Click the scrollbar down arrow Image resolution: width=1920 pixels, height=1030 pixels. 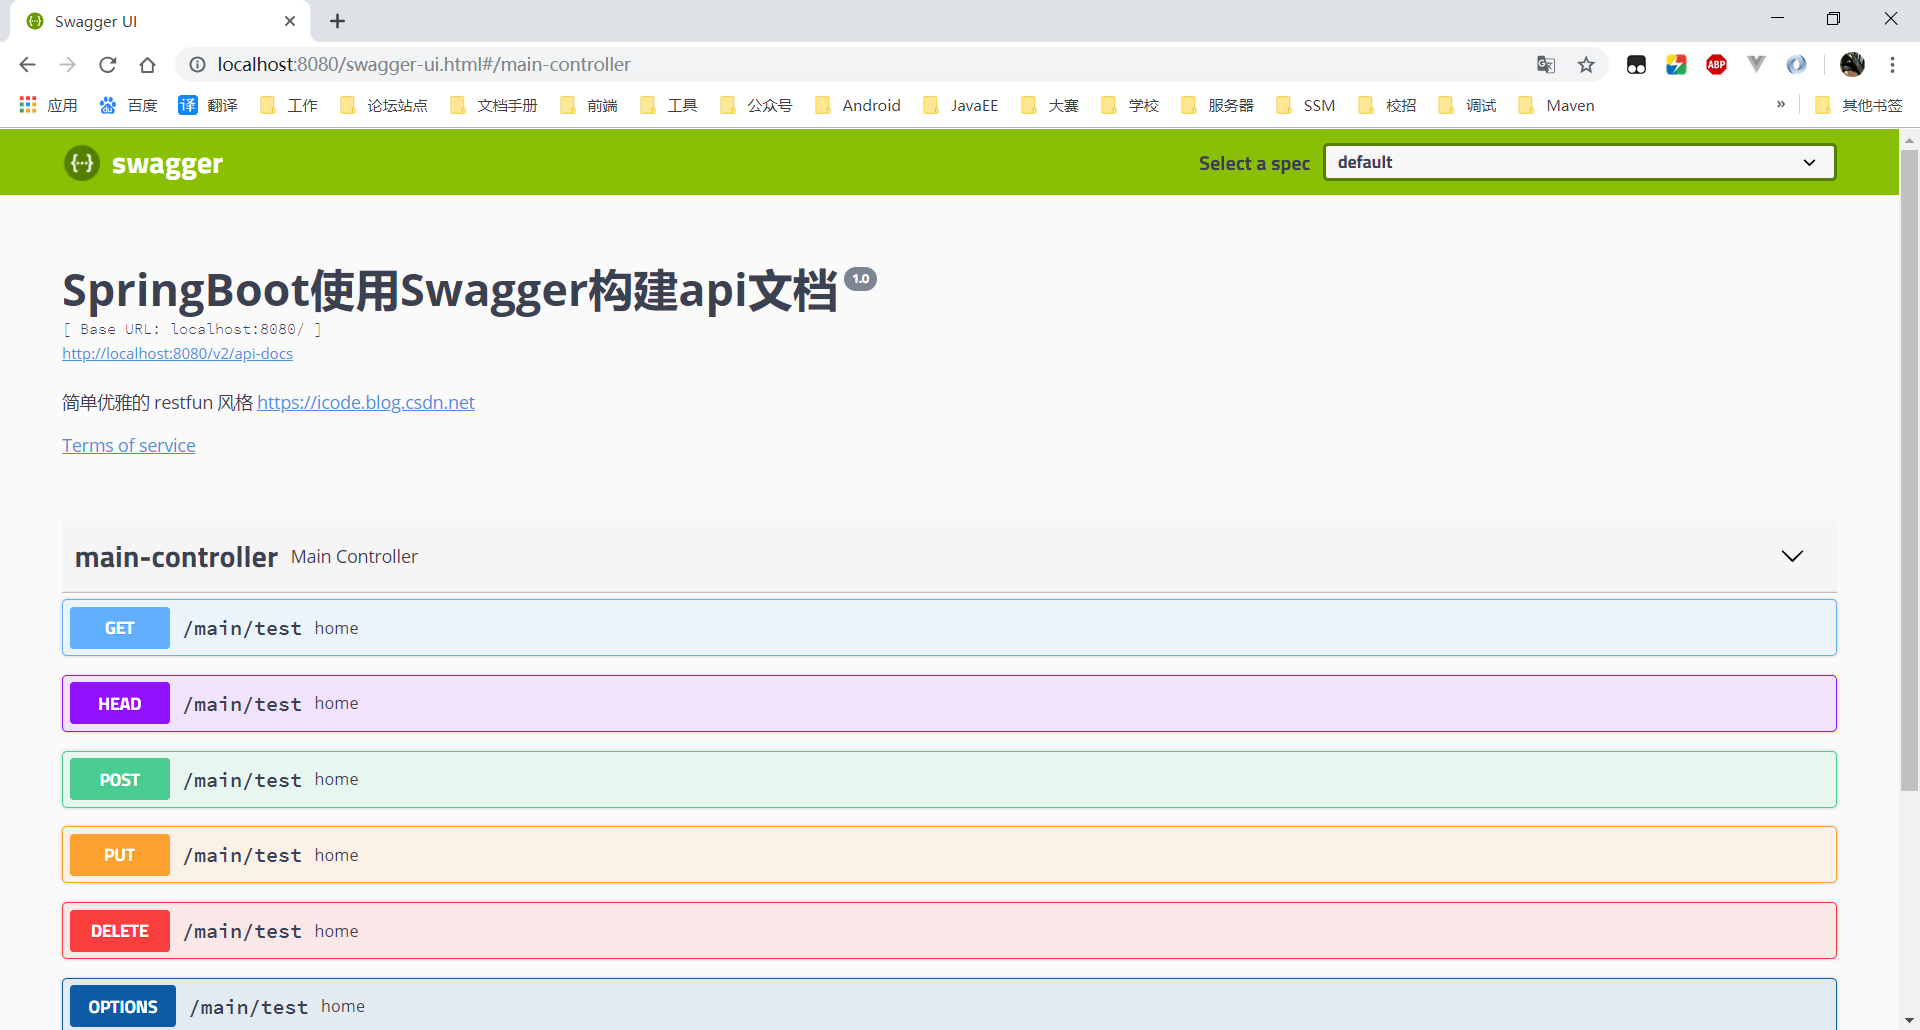coord(1909,1020)
